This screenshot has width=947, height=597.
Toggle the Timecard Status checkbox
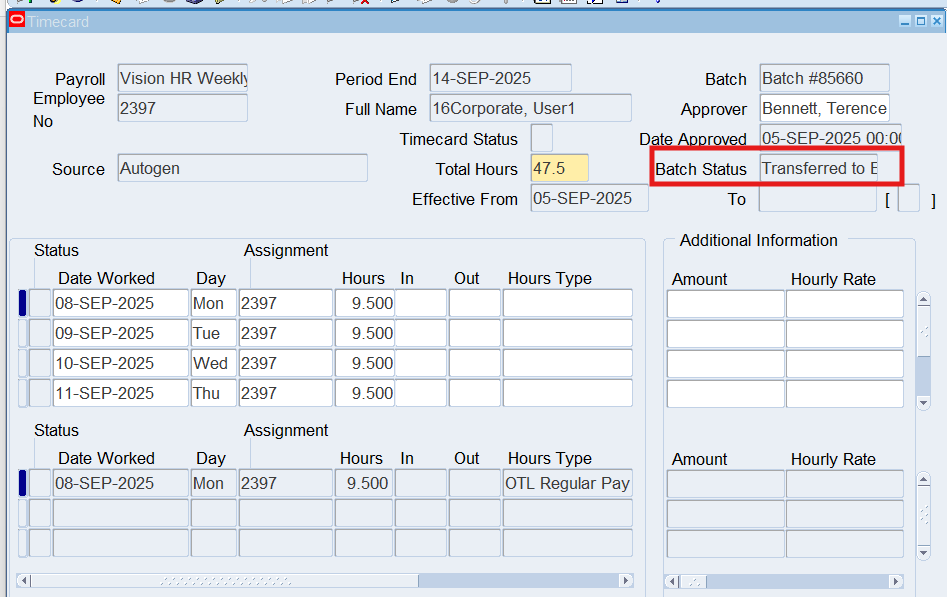pos(541,138)
